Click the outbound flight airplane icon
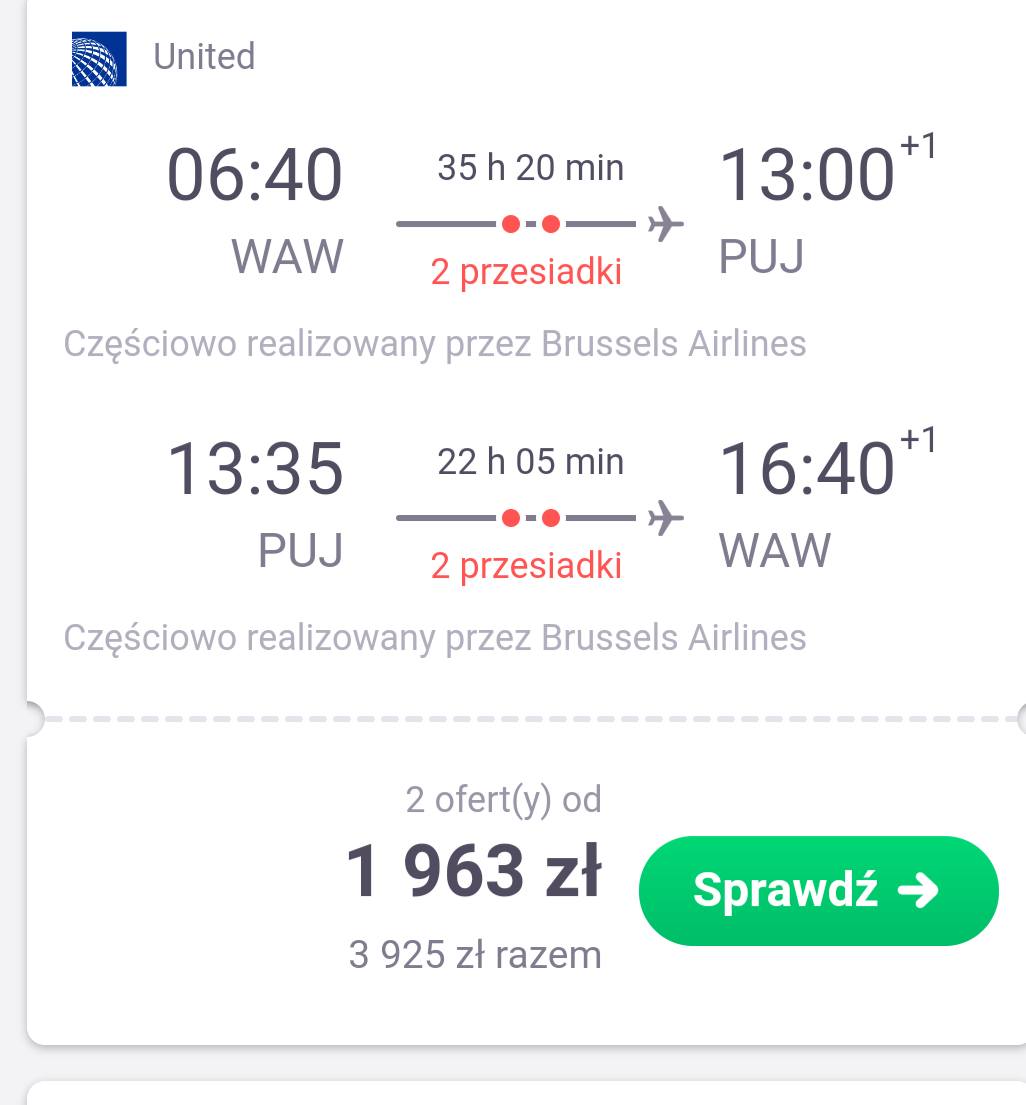 click(x=666, y=225)
